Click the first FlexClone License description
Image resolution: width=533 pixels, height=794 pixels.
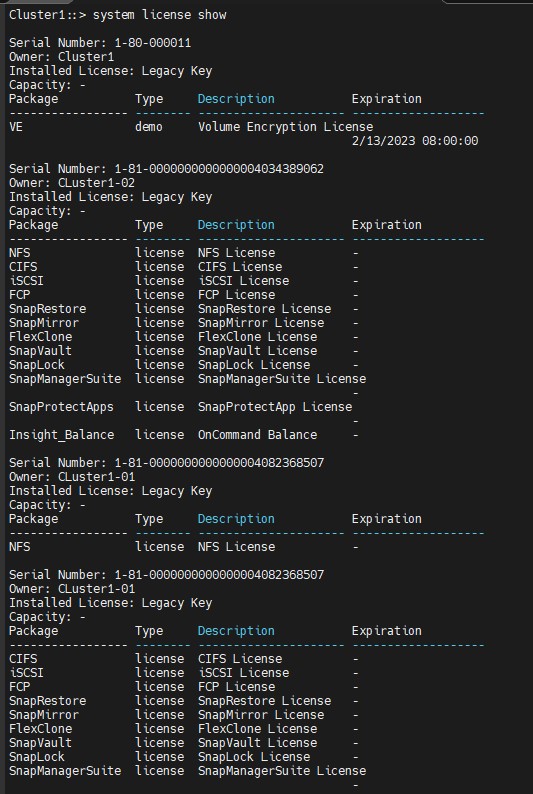click(x=258, y=337)
